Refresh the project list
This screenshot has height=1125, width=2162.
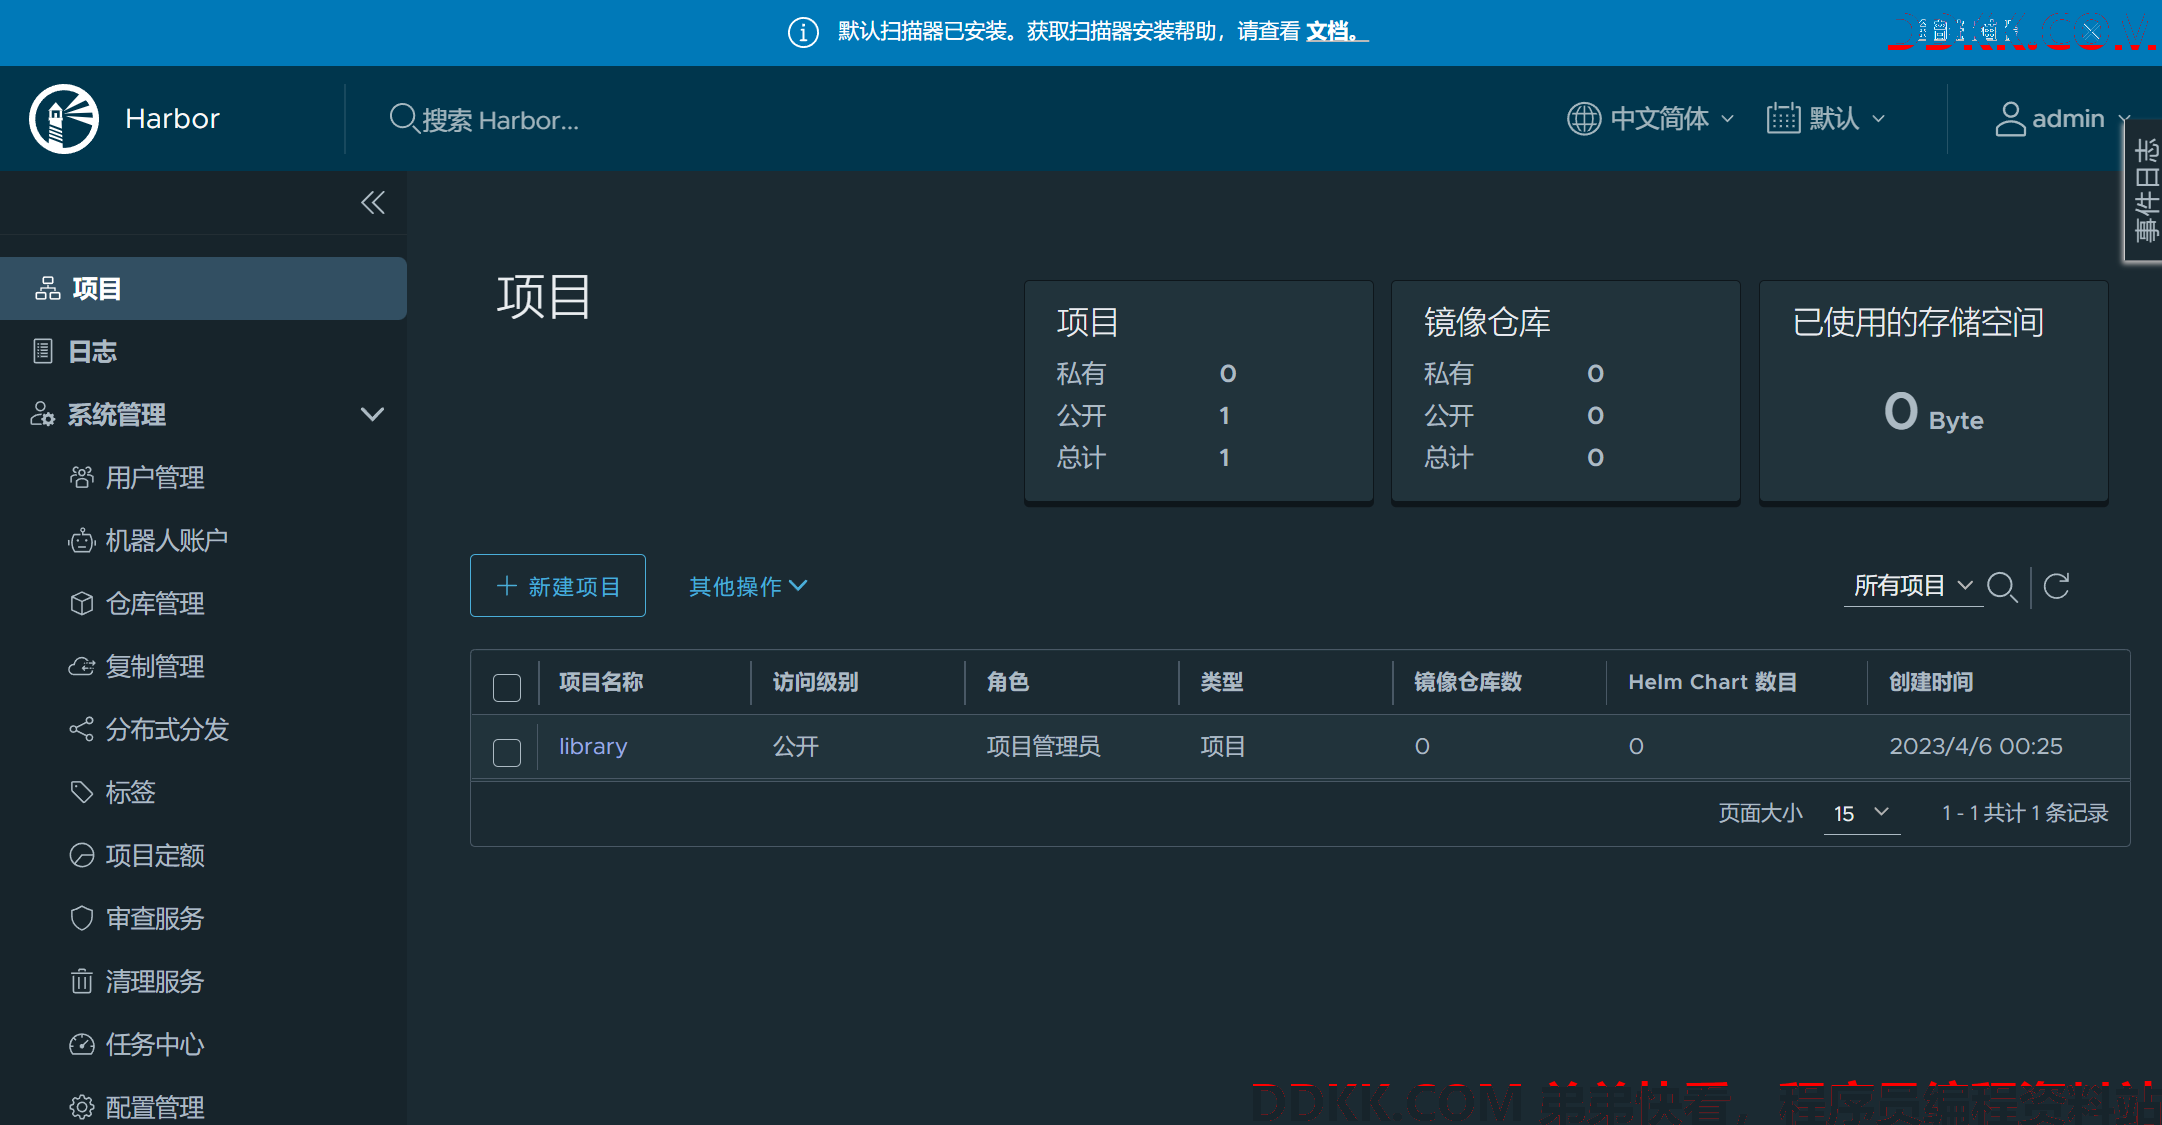tap(2056, 586)
